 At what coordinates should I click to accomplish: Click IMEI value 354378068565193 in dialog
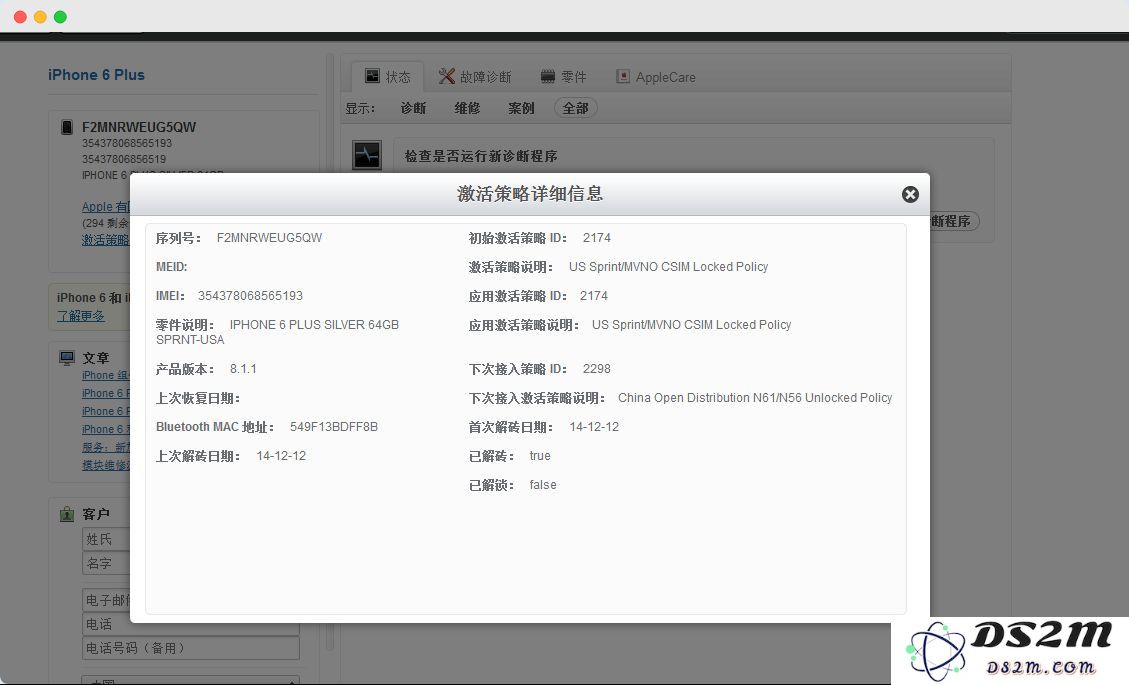(x=251, y=295)
